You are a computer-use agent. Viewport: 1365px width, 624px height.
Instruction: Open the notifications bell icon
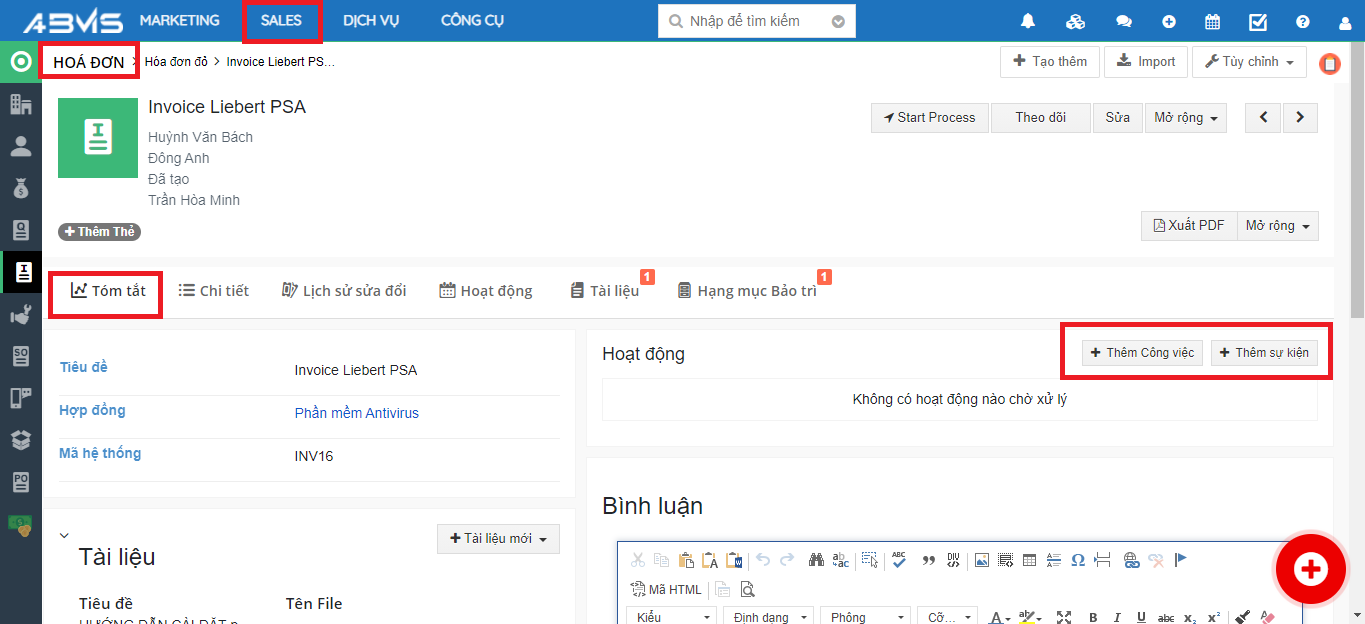click(1028, 21)
